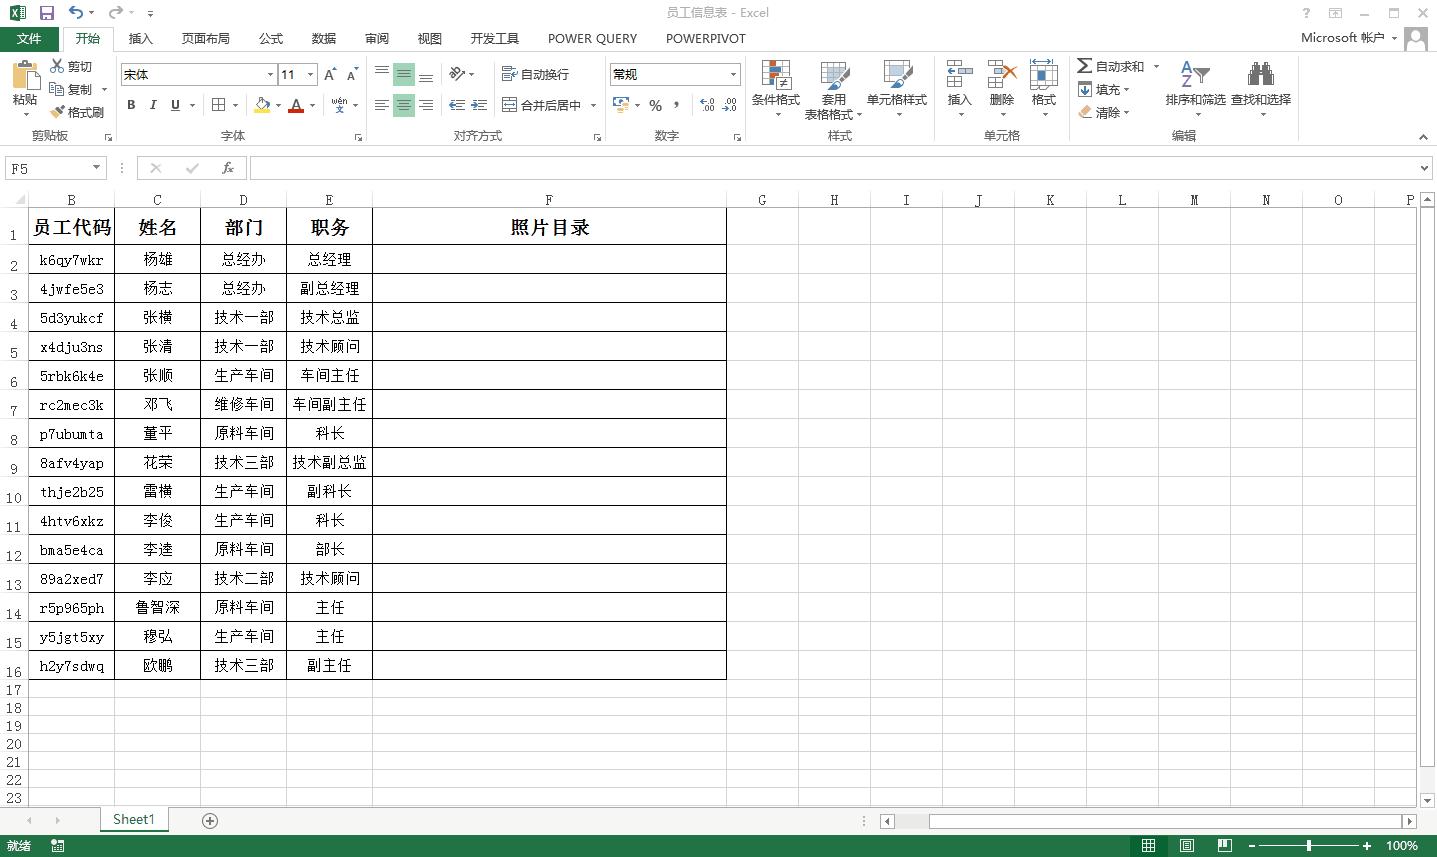Image resolution: width=1437 pixels, height=857 pixels.
Task: Toggle bold formatting
Action: (x=130, y=104)
